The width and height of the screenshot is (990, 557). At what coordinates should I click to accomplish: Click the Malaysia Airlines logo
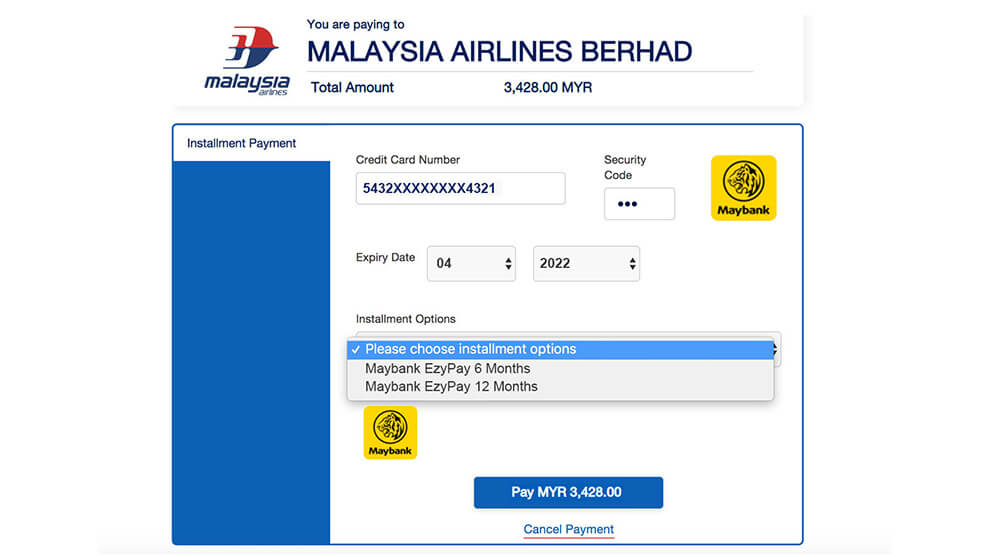(x=247, y=61)
